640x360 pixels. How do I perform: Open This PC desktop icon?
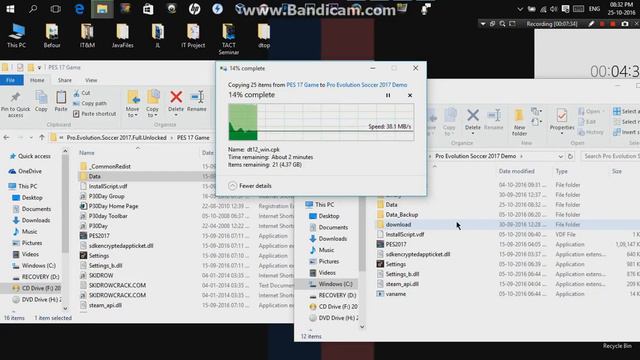[x=16, y=36]
